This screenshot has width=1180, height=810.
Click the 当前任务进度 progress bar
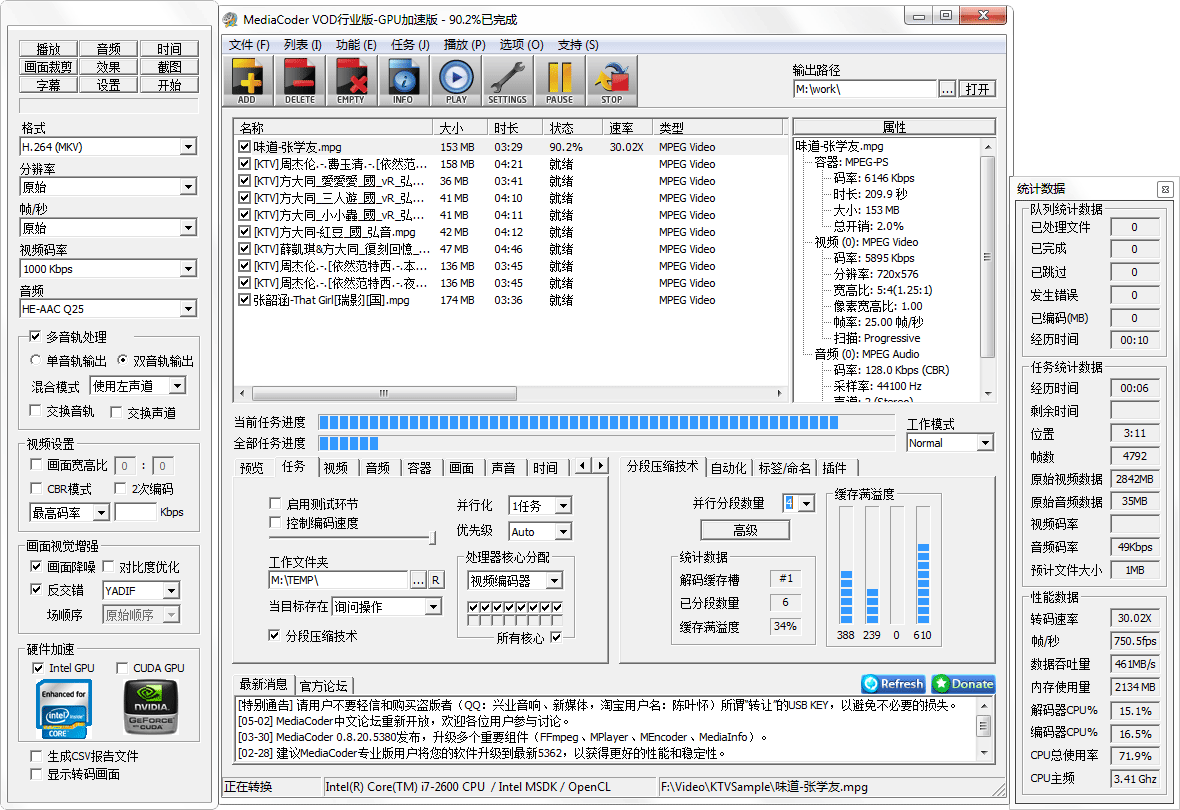pos(608,422)
